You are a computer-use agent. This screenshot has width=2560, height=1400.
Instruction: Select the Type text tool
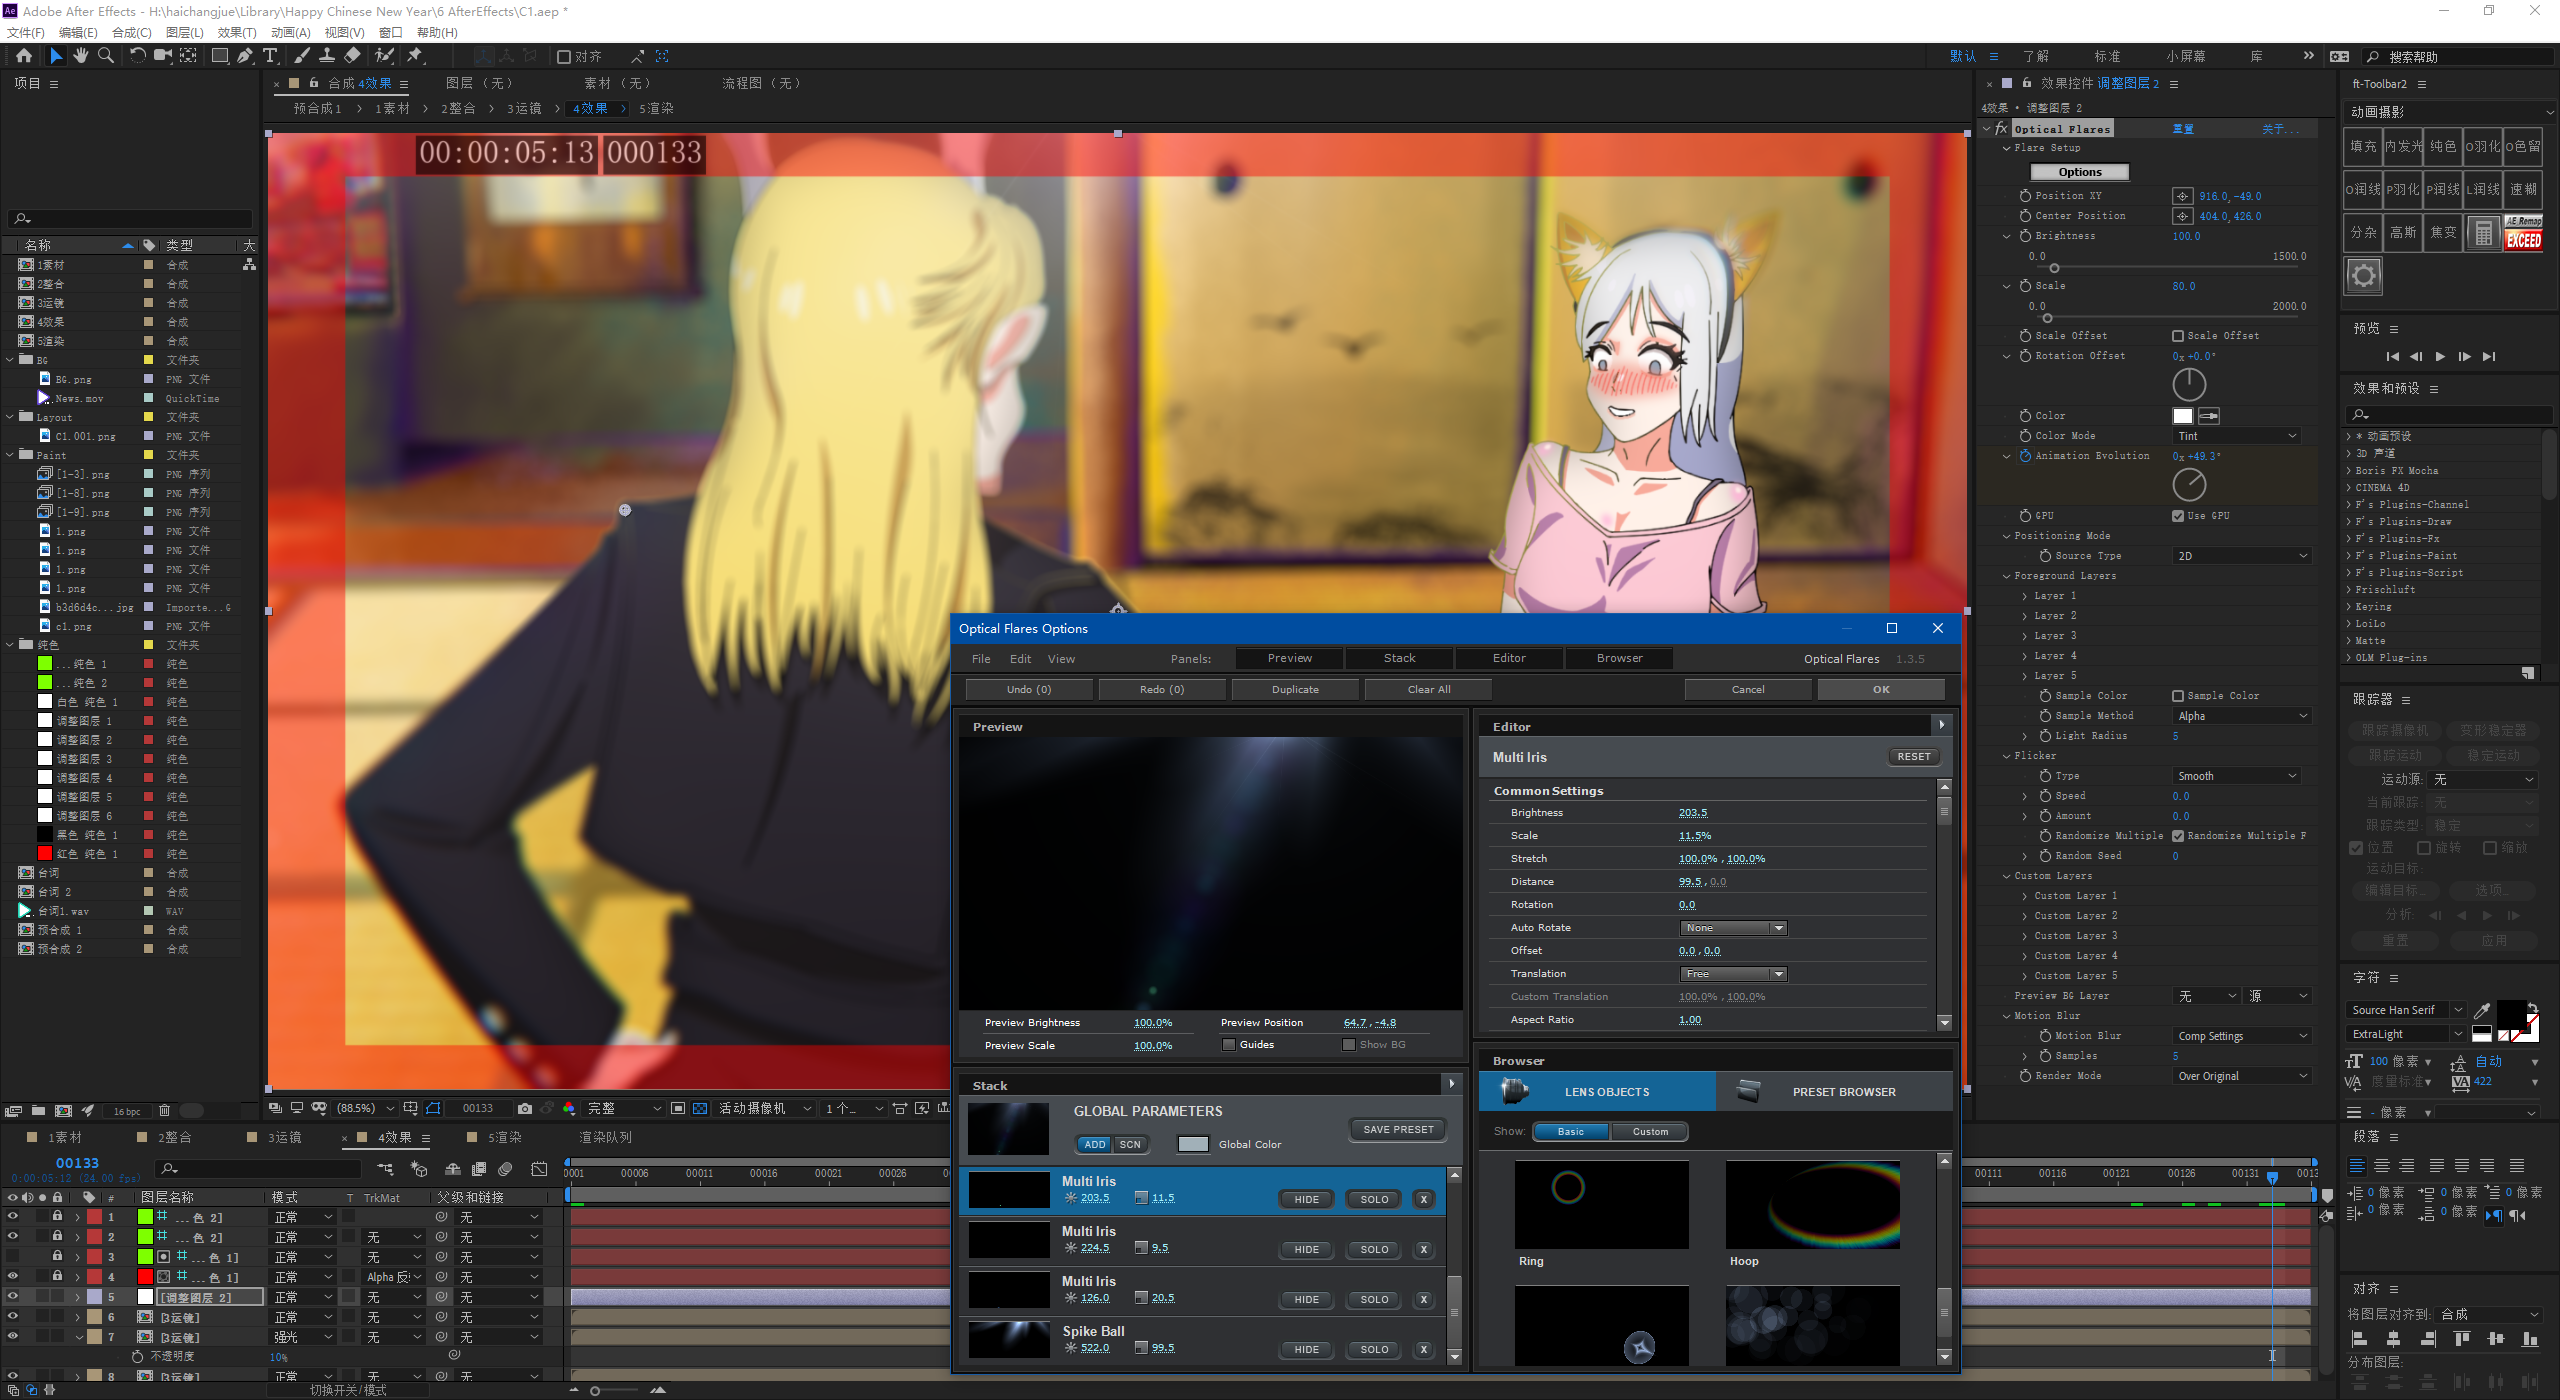pyautogui.click(x=270, y=56)
